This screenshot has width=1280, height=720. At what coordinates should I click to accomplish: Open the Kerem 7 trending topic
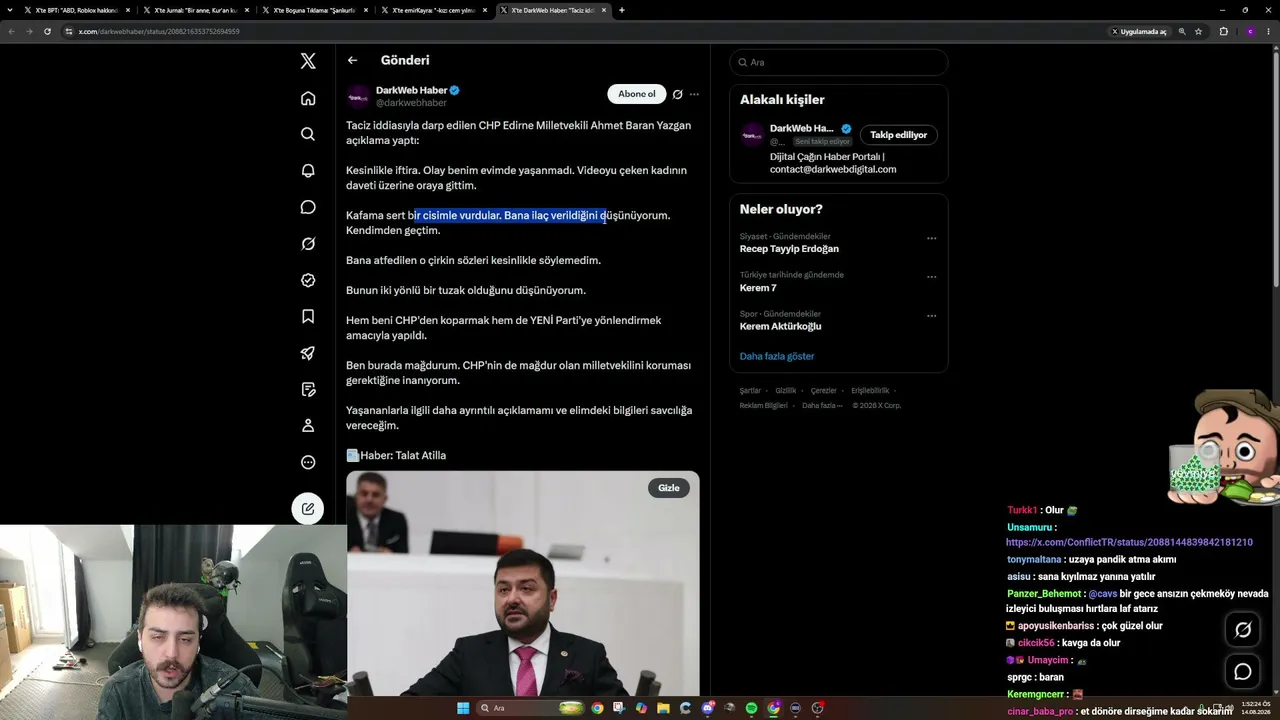coord(758,288)
